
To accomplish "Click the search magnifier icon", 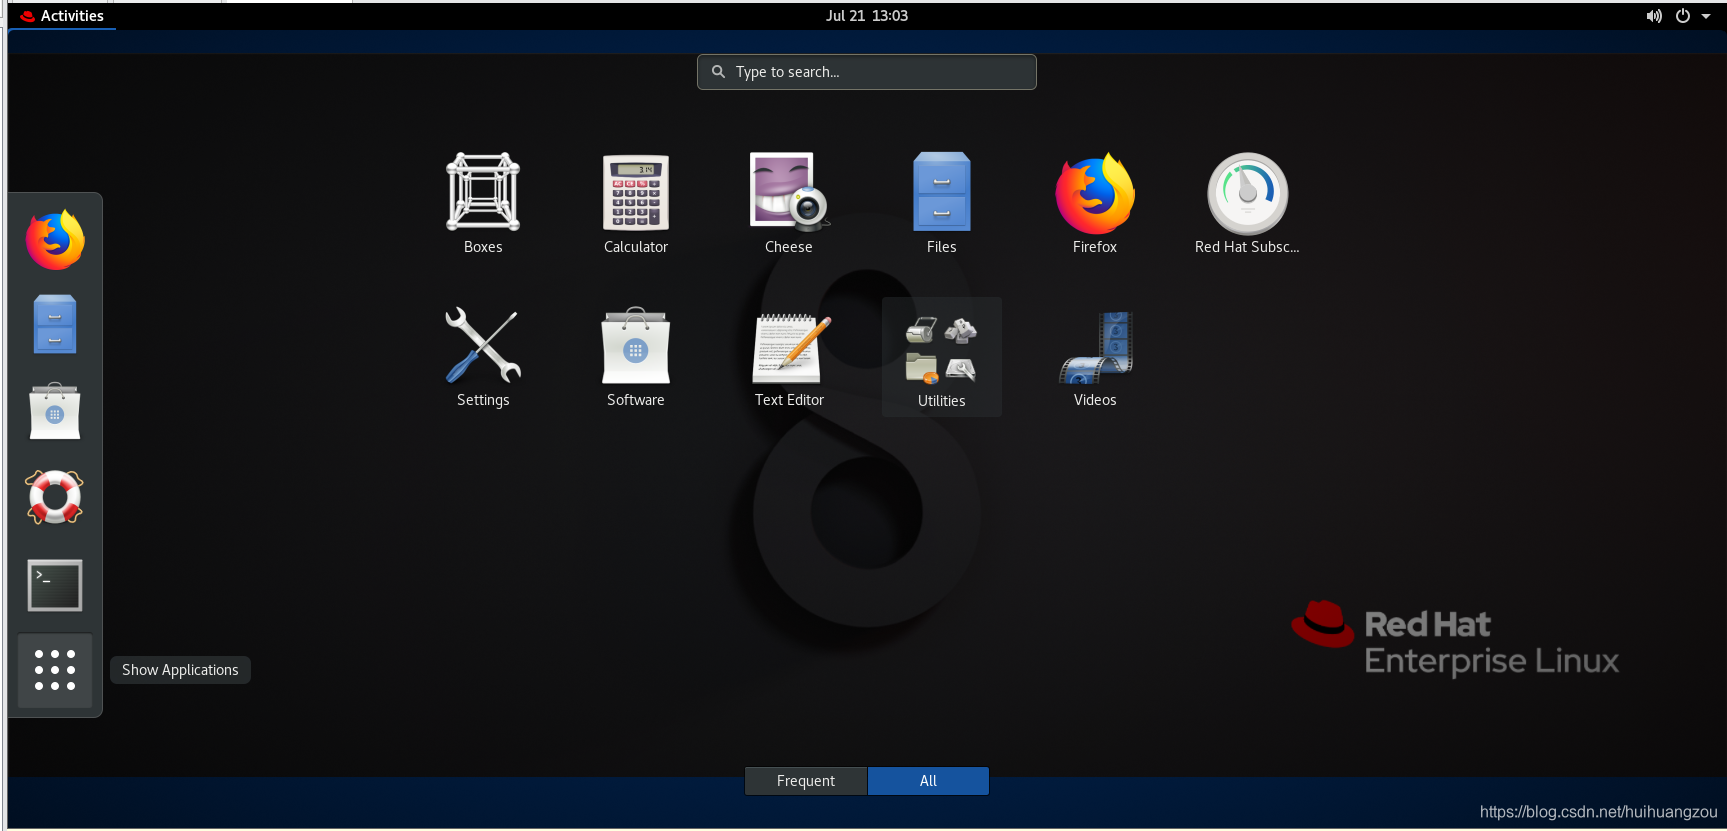I will pyautogui.click(x=718, y=72).
